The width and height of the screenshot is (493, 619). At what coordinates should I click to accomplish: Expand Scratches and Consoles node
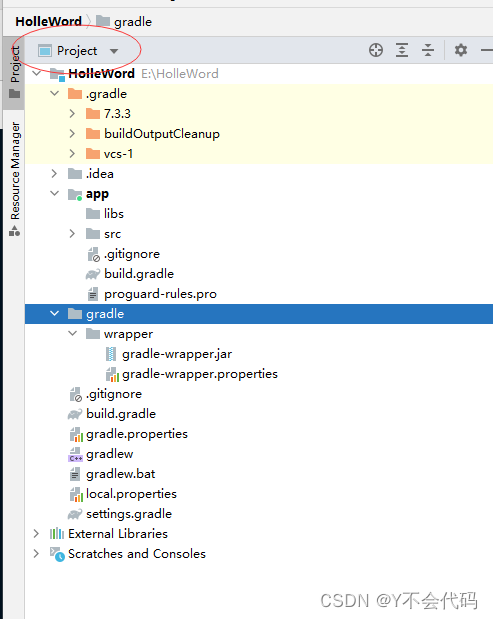pos(36,553)
